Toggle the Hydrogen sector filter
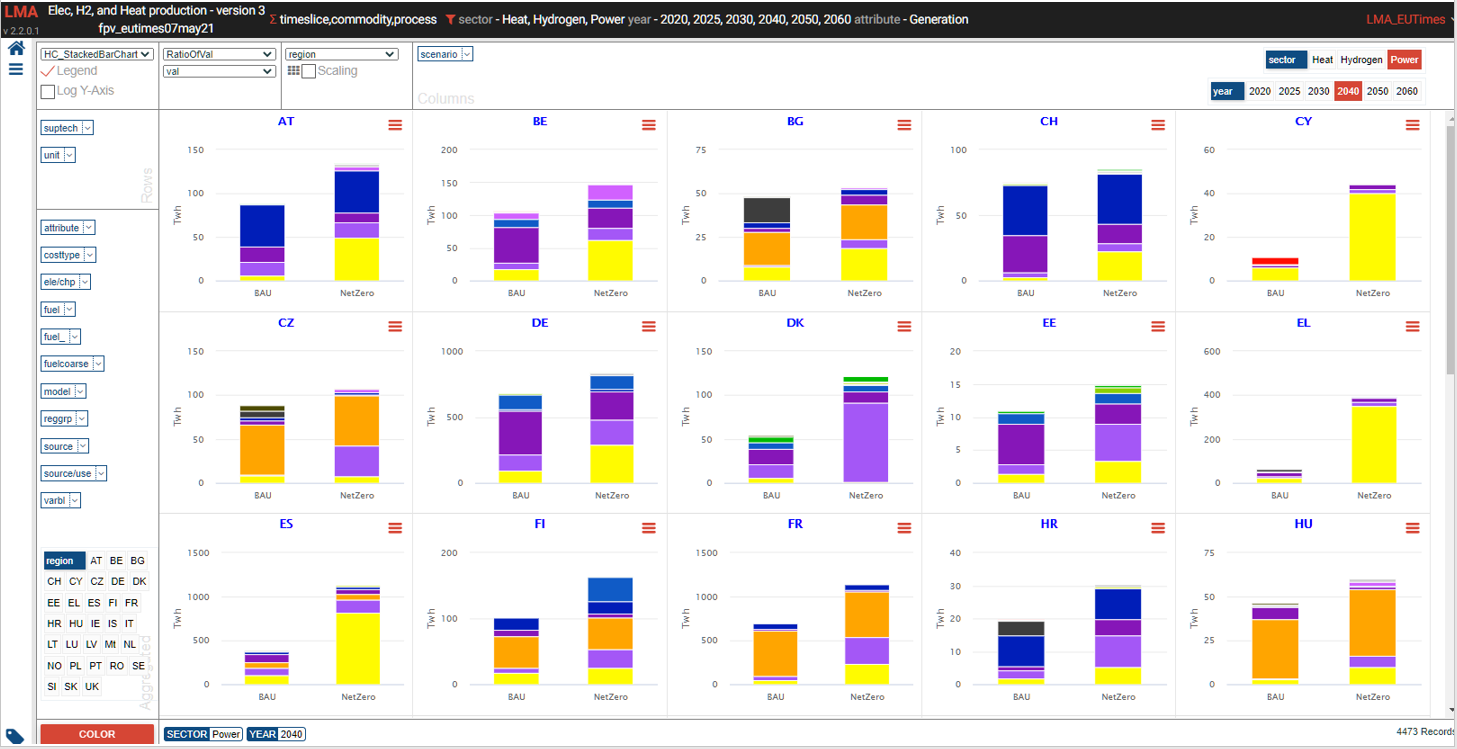 coord(1361,60)
